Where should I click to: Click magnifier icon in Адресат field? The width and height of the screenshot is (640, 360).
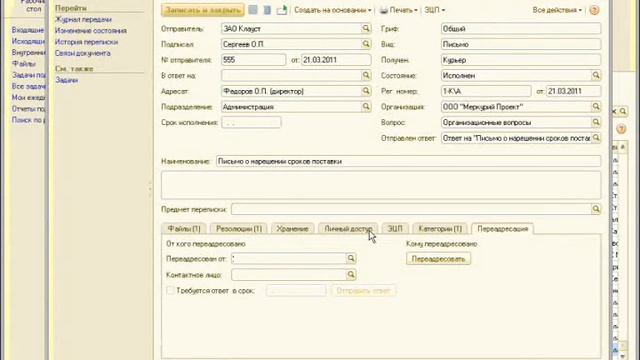tap(366, 91)
